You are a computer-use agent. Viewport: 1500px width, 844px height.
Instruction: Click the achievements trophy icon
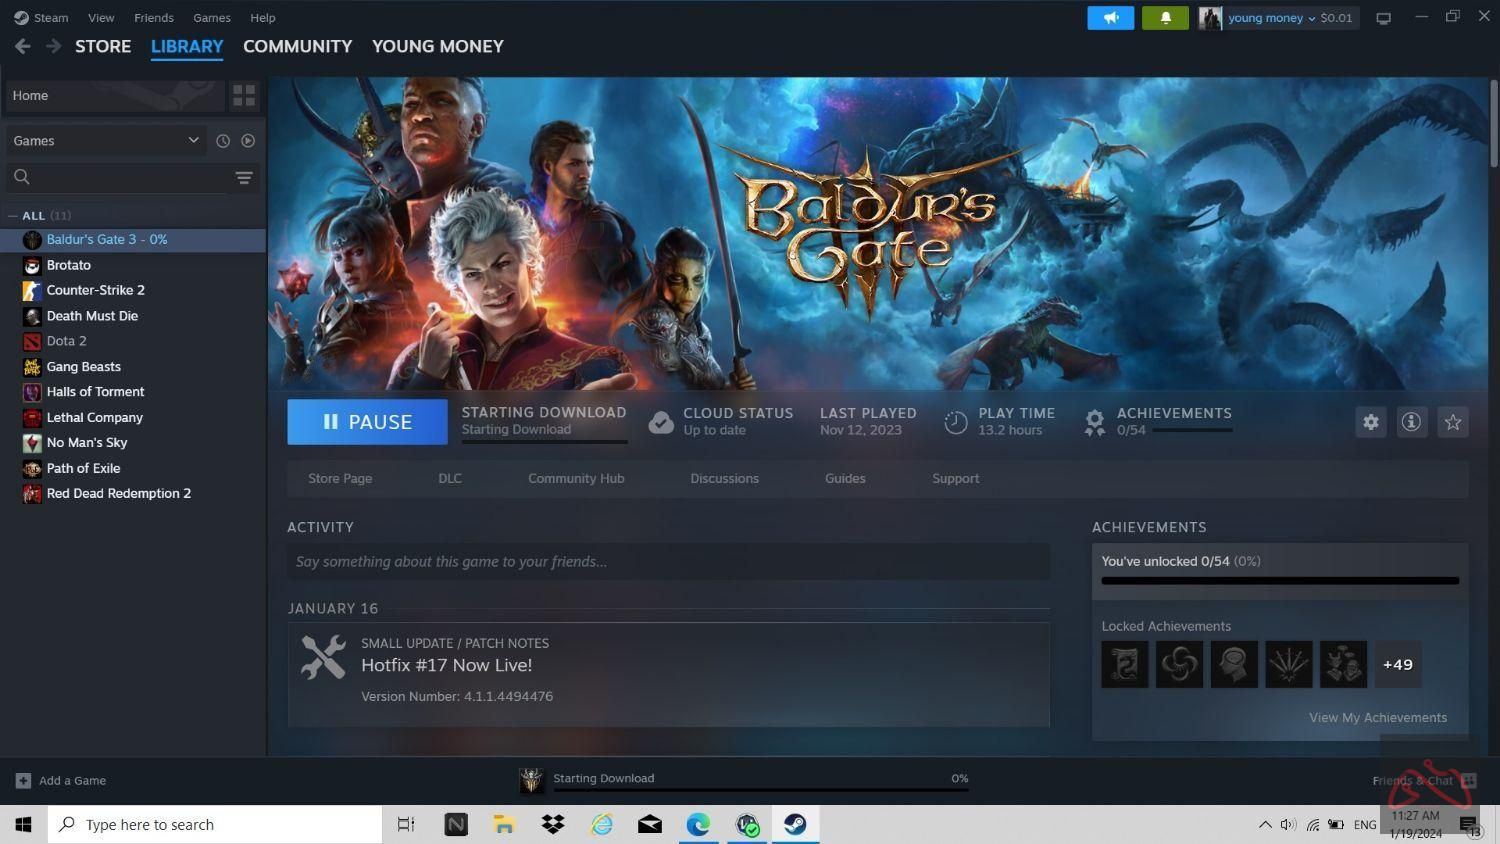point(1093,421)
